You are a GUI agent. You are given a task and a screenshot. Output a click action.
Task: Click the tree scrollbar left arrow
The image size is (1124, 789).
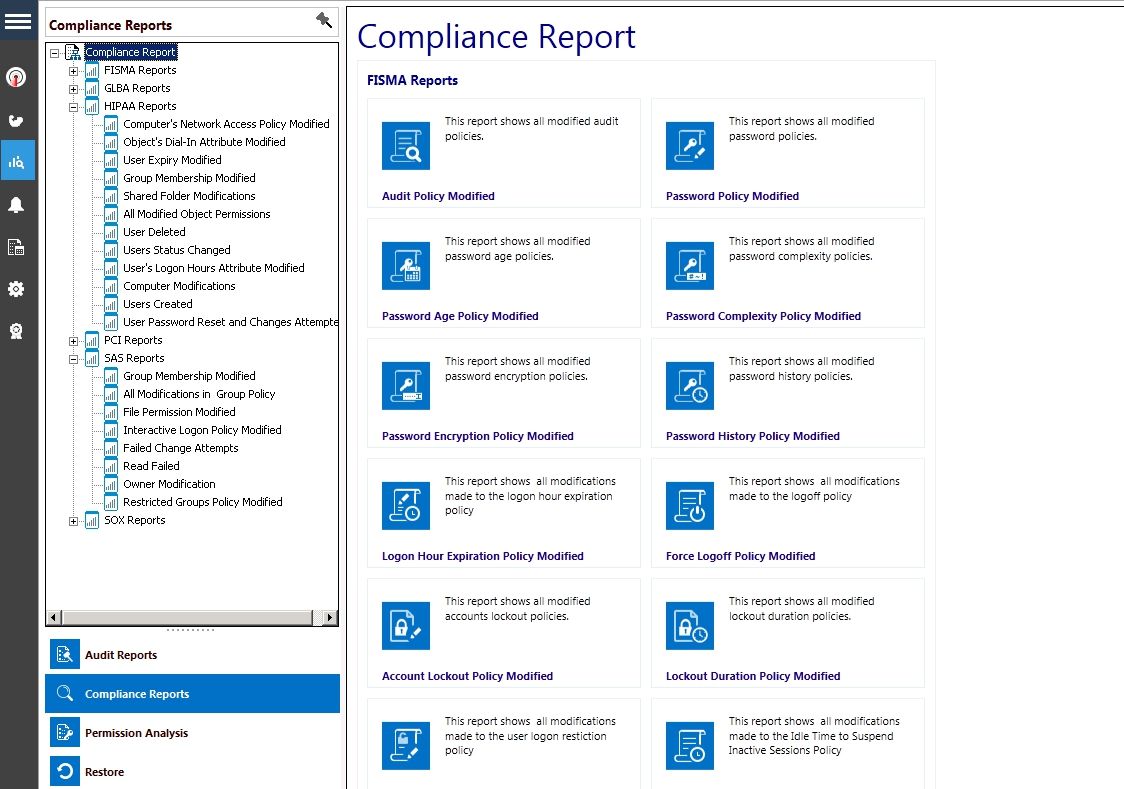pos(54,617)
